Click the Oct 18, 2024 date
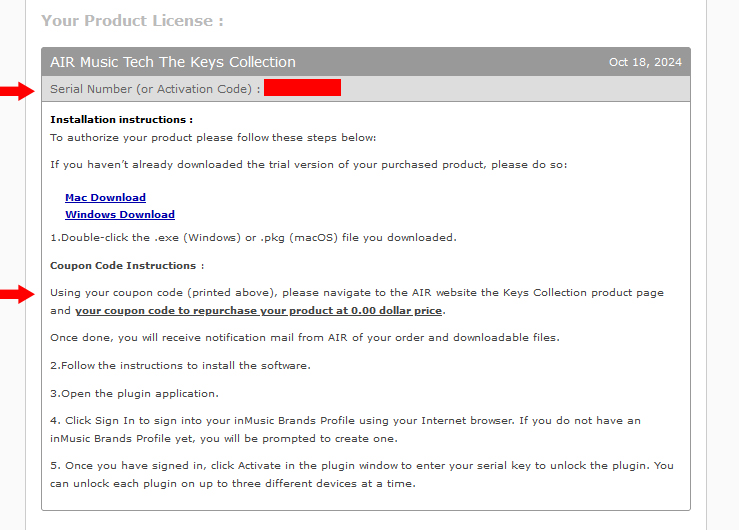This screenshot has width=739, height=530. pyautogui.click(x=645, y=62)
